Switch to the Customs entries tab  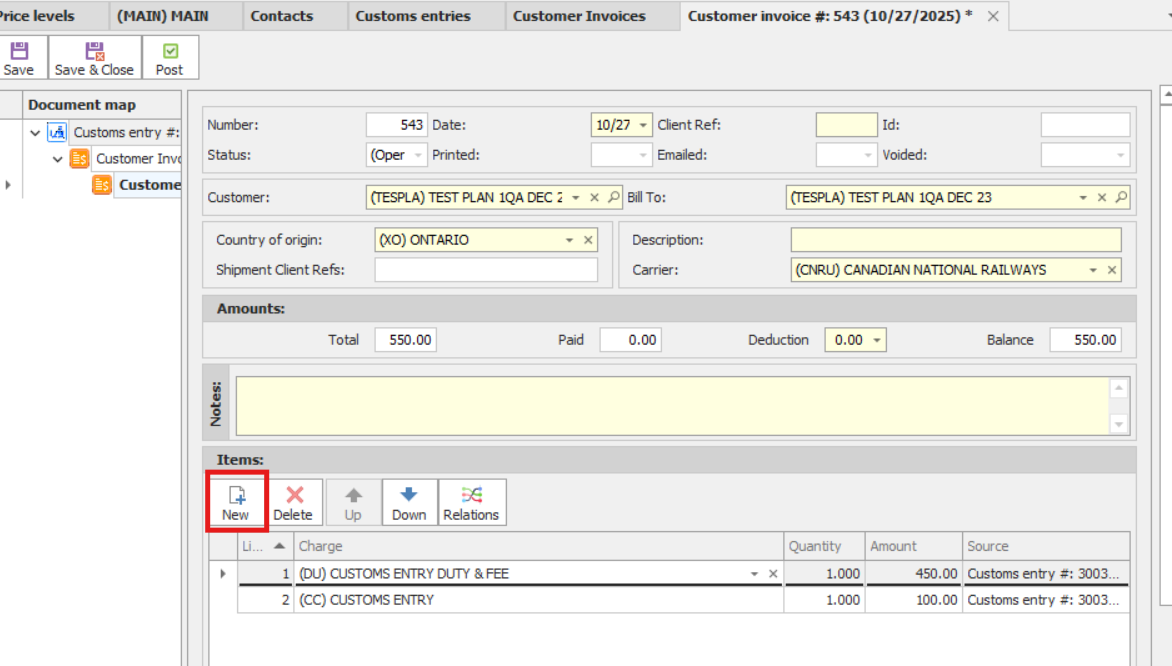(413, 15)
